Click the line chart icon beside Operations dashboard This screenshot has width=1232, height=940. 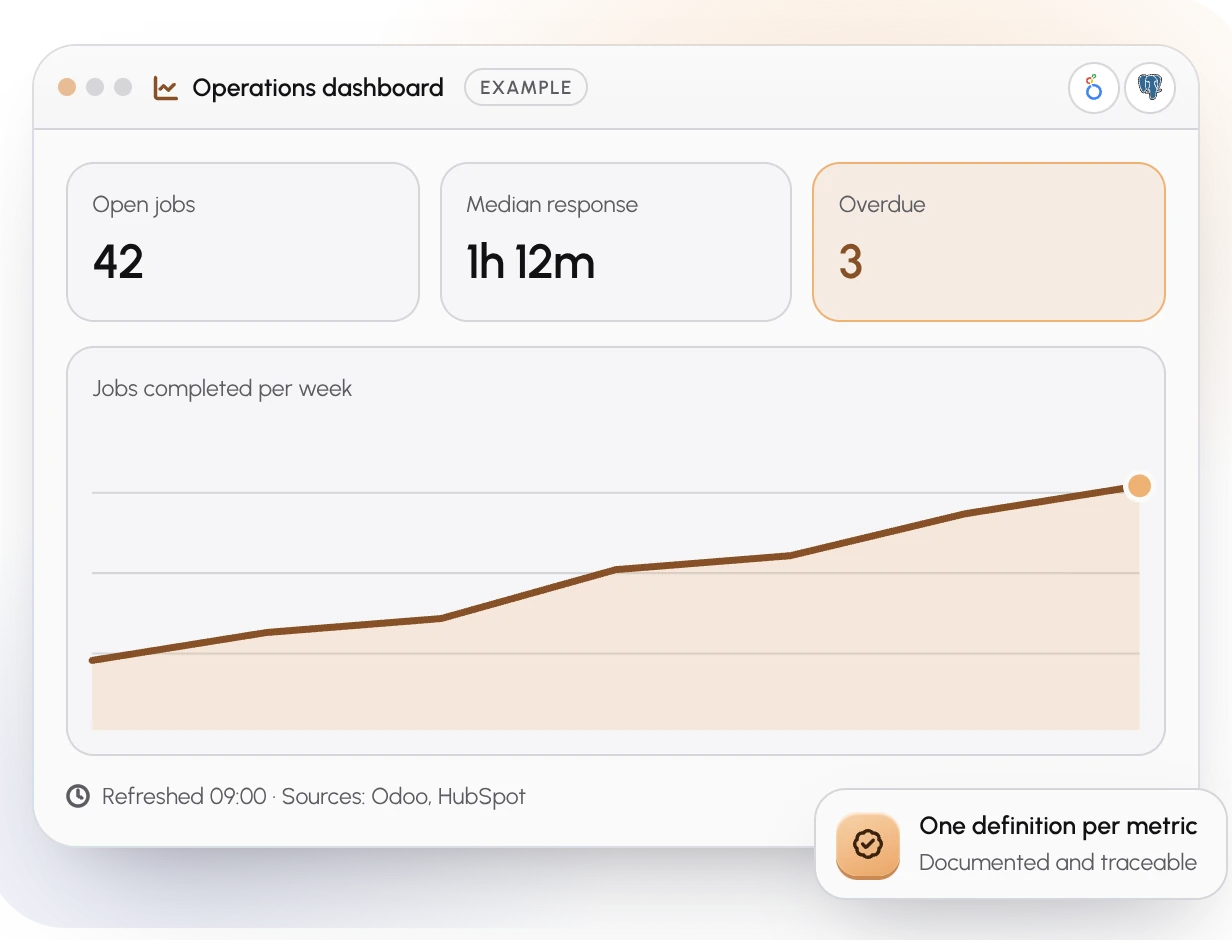165,88
